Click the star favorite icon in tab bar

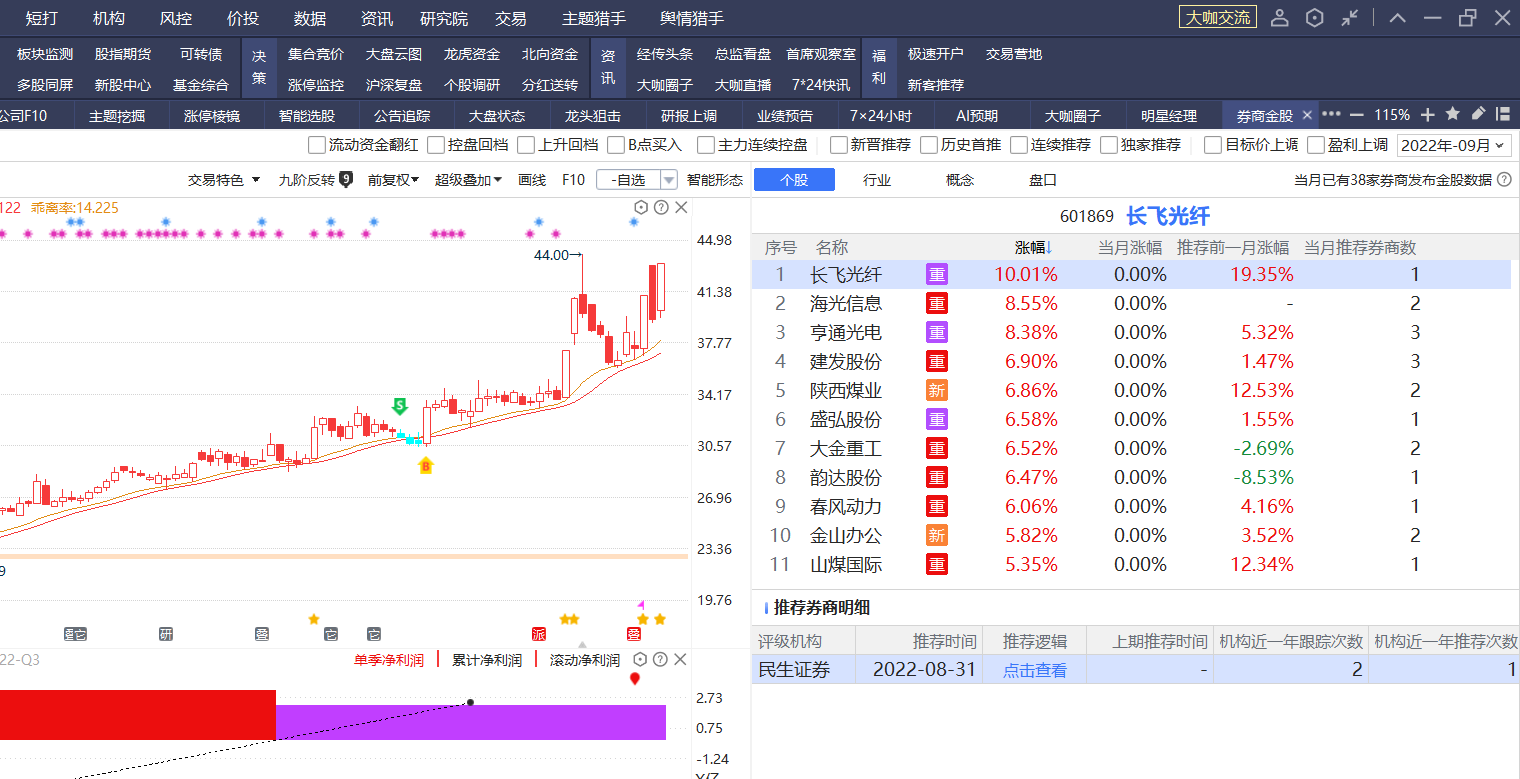click(x=1453, y=114)
